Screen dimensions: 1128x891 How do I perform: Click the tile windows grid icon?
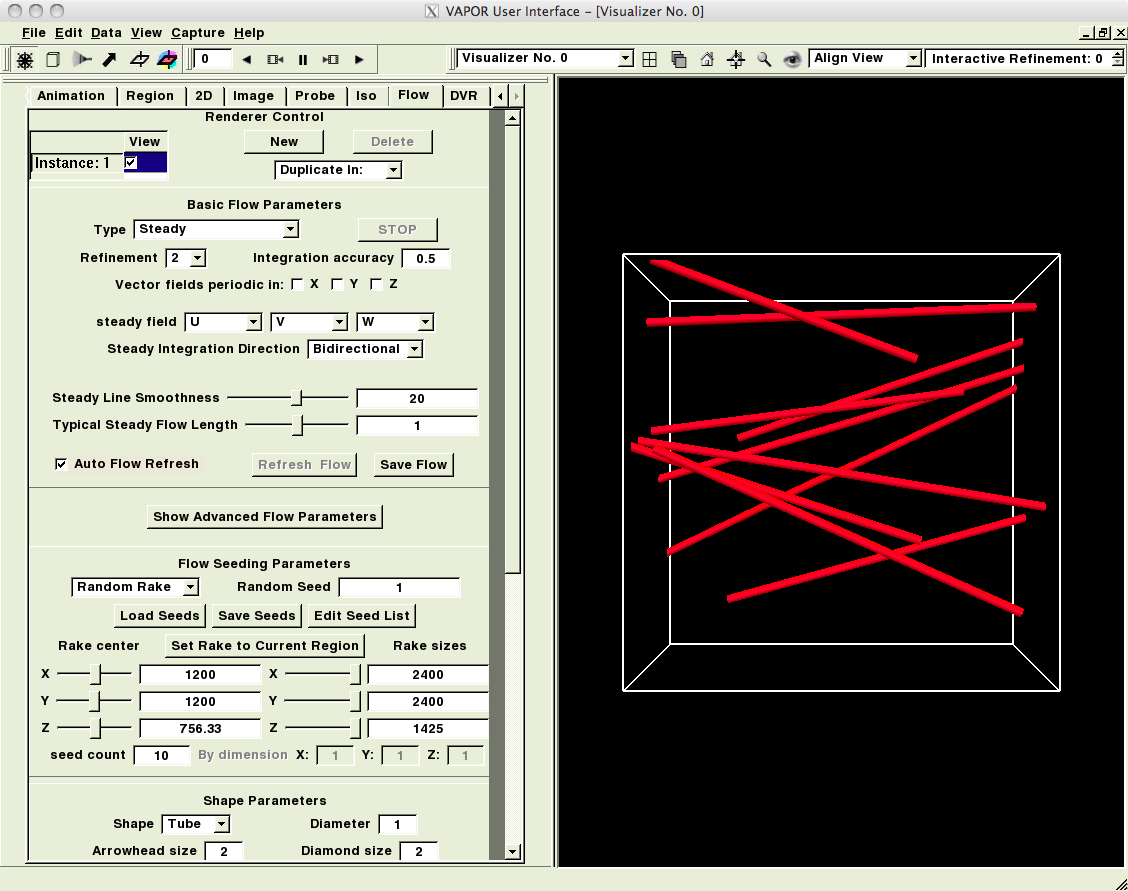pos(650,60)
